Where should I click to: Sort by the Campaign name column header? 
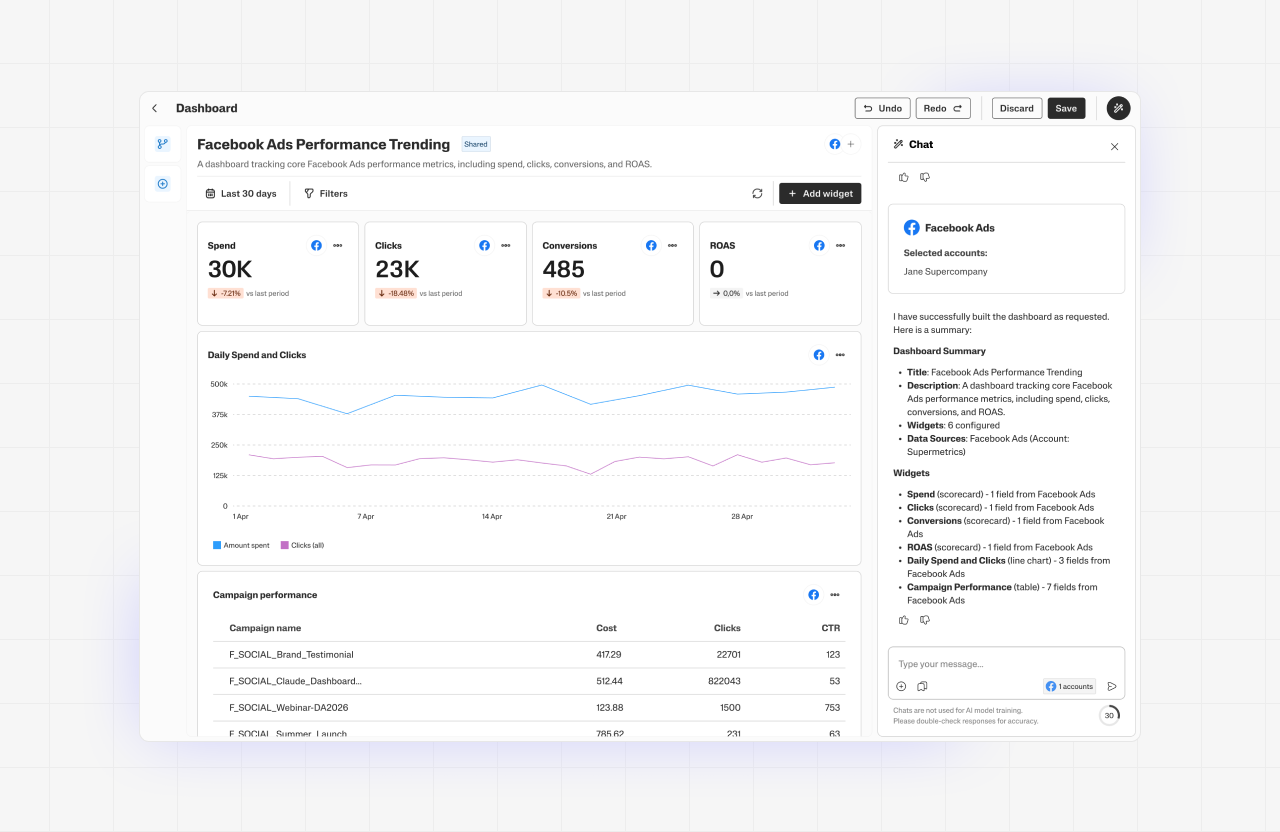click(x=265, y=628)
